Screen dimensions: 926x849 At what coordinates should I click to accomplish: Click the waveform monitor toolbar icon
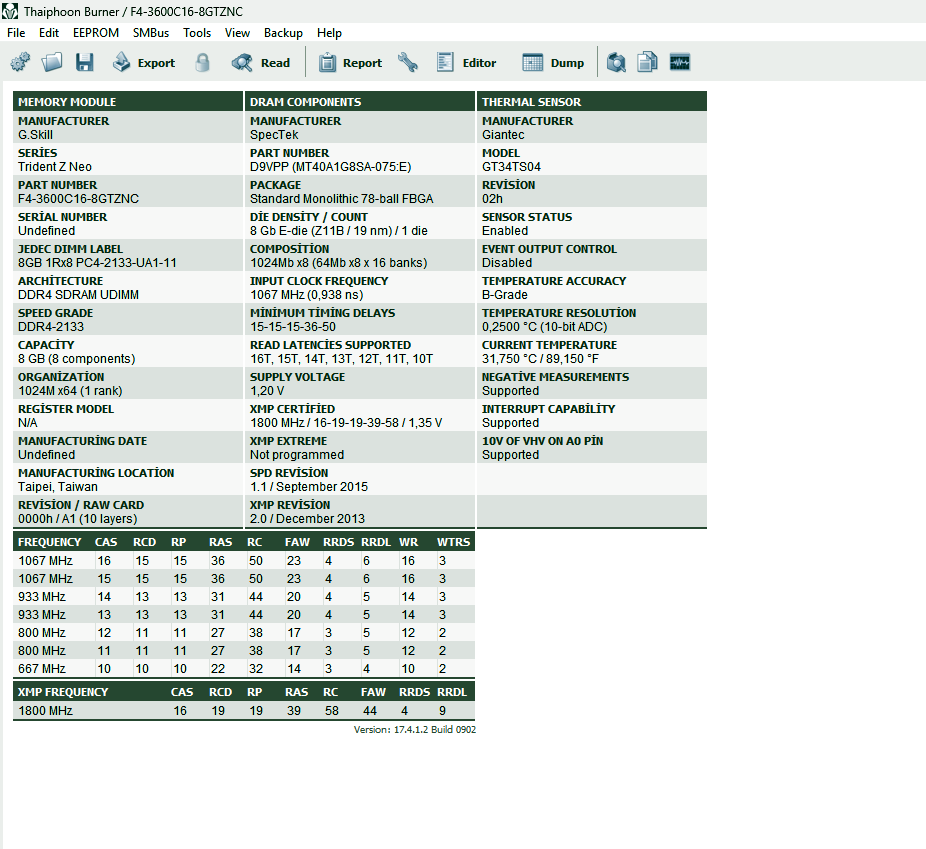tap(680, 62)
